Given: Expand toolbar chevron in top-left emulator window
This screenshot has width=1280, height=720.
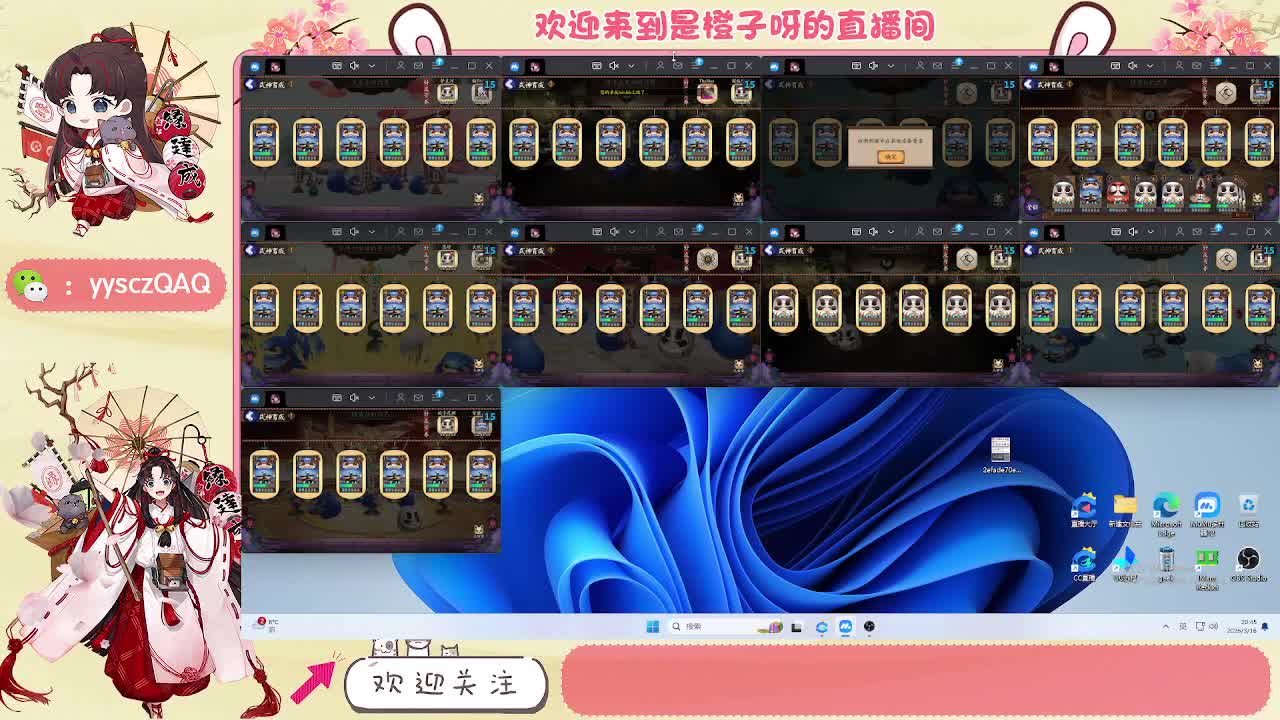Looking at the screenshot, I should (372, 66).
